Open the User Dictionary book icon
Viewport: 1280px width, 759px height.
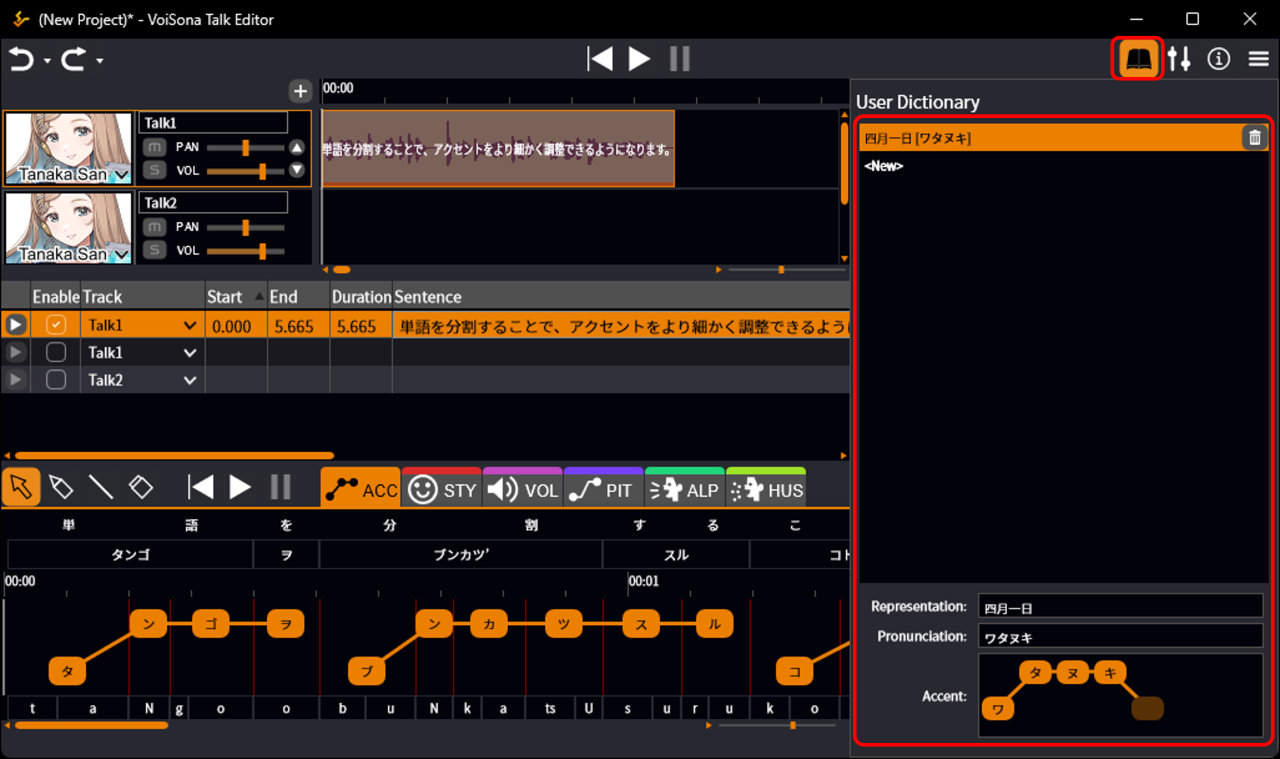(x=1139, y=60)
